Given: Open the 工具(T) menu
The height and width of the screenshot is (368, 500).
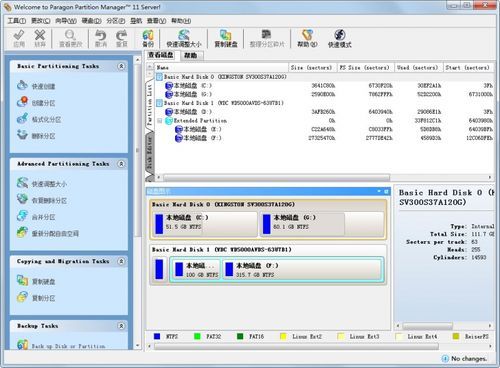Looking at the screenshot, I should tap(17, 21).
